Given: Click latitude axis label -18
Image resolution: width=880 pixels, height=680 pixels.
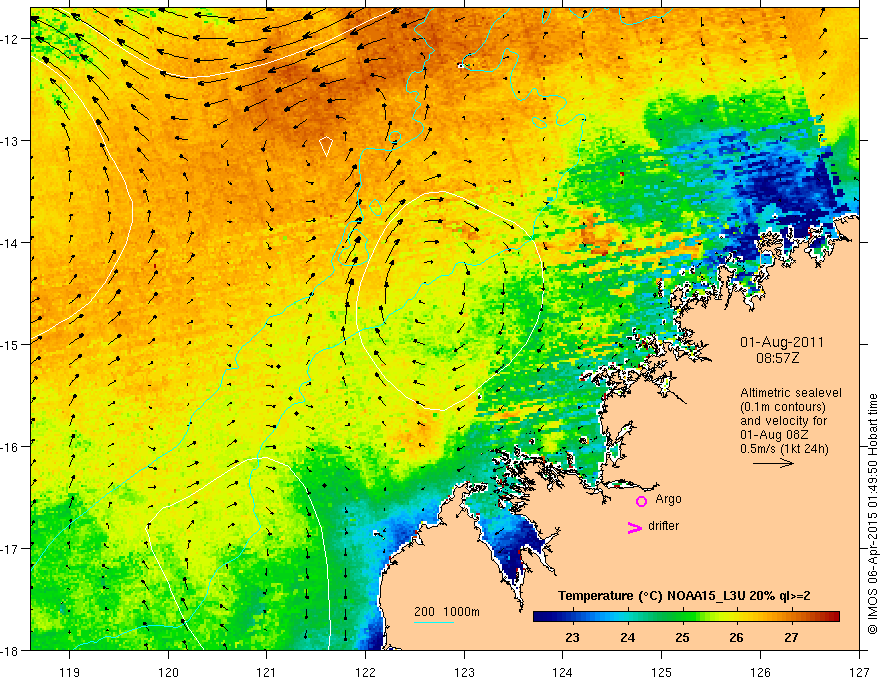Looking at the screenshot, I should (x=11, y=650).
